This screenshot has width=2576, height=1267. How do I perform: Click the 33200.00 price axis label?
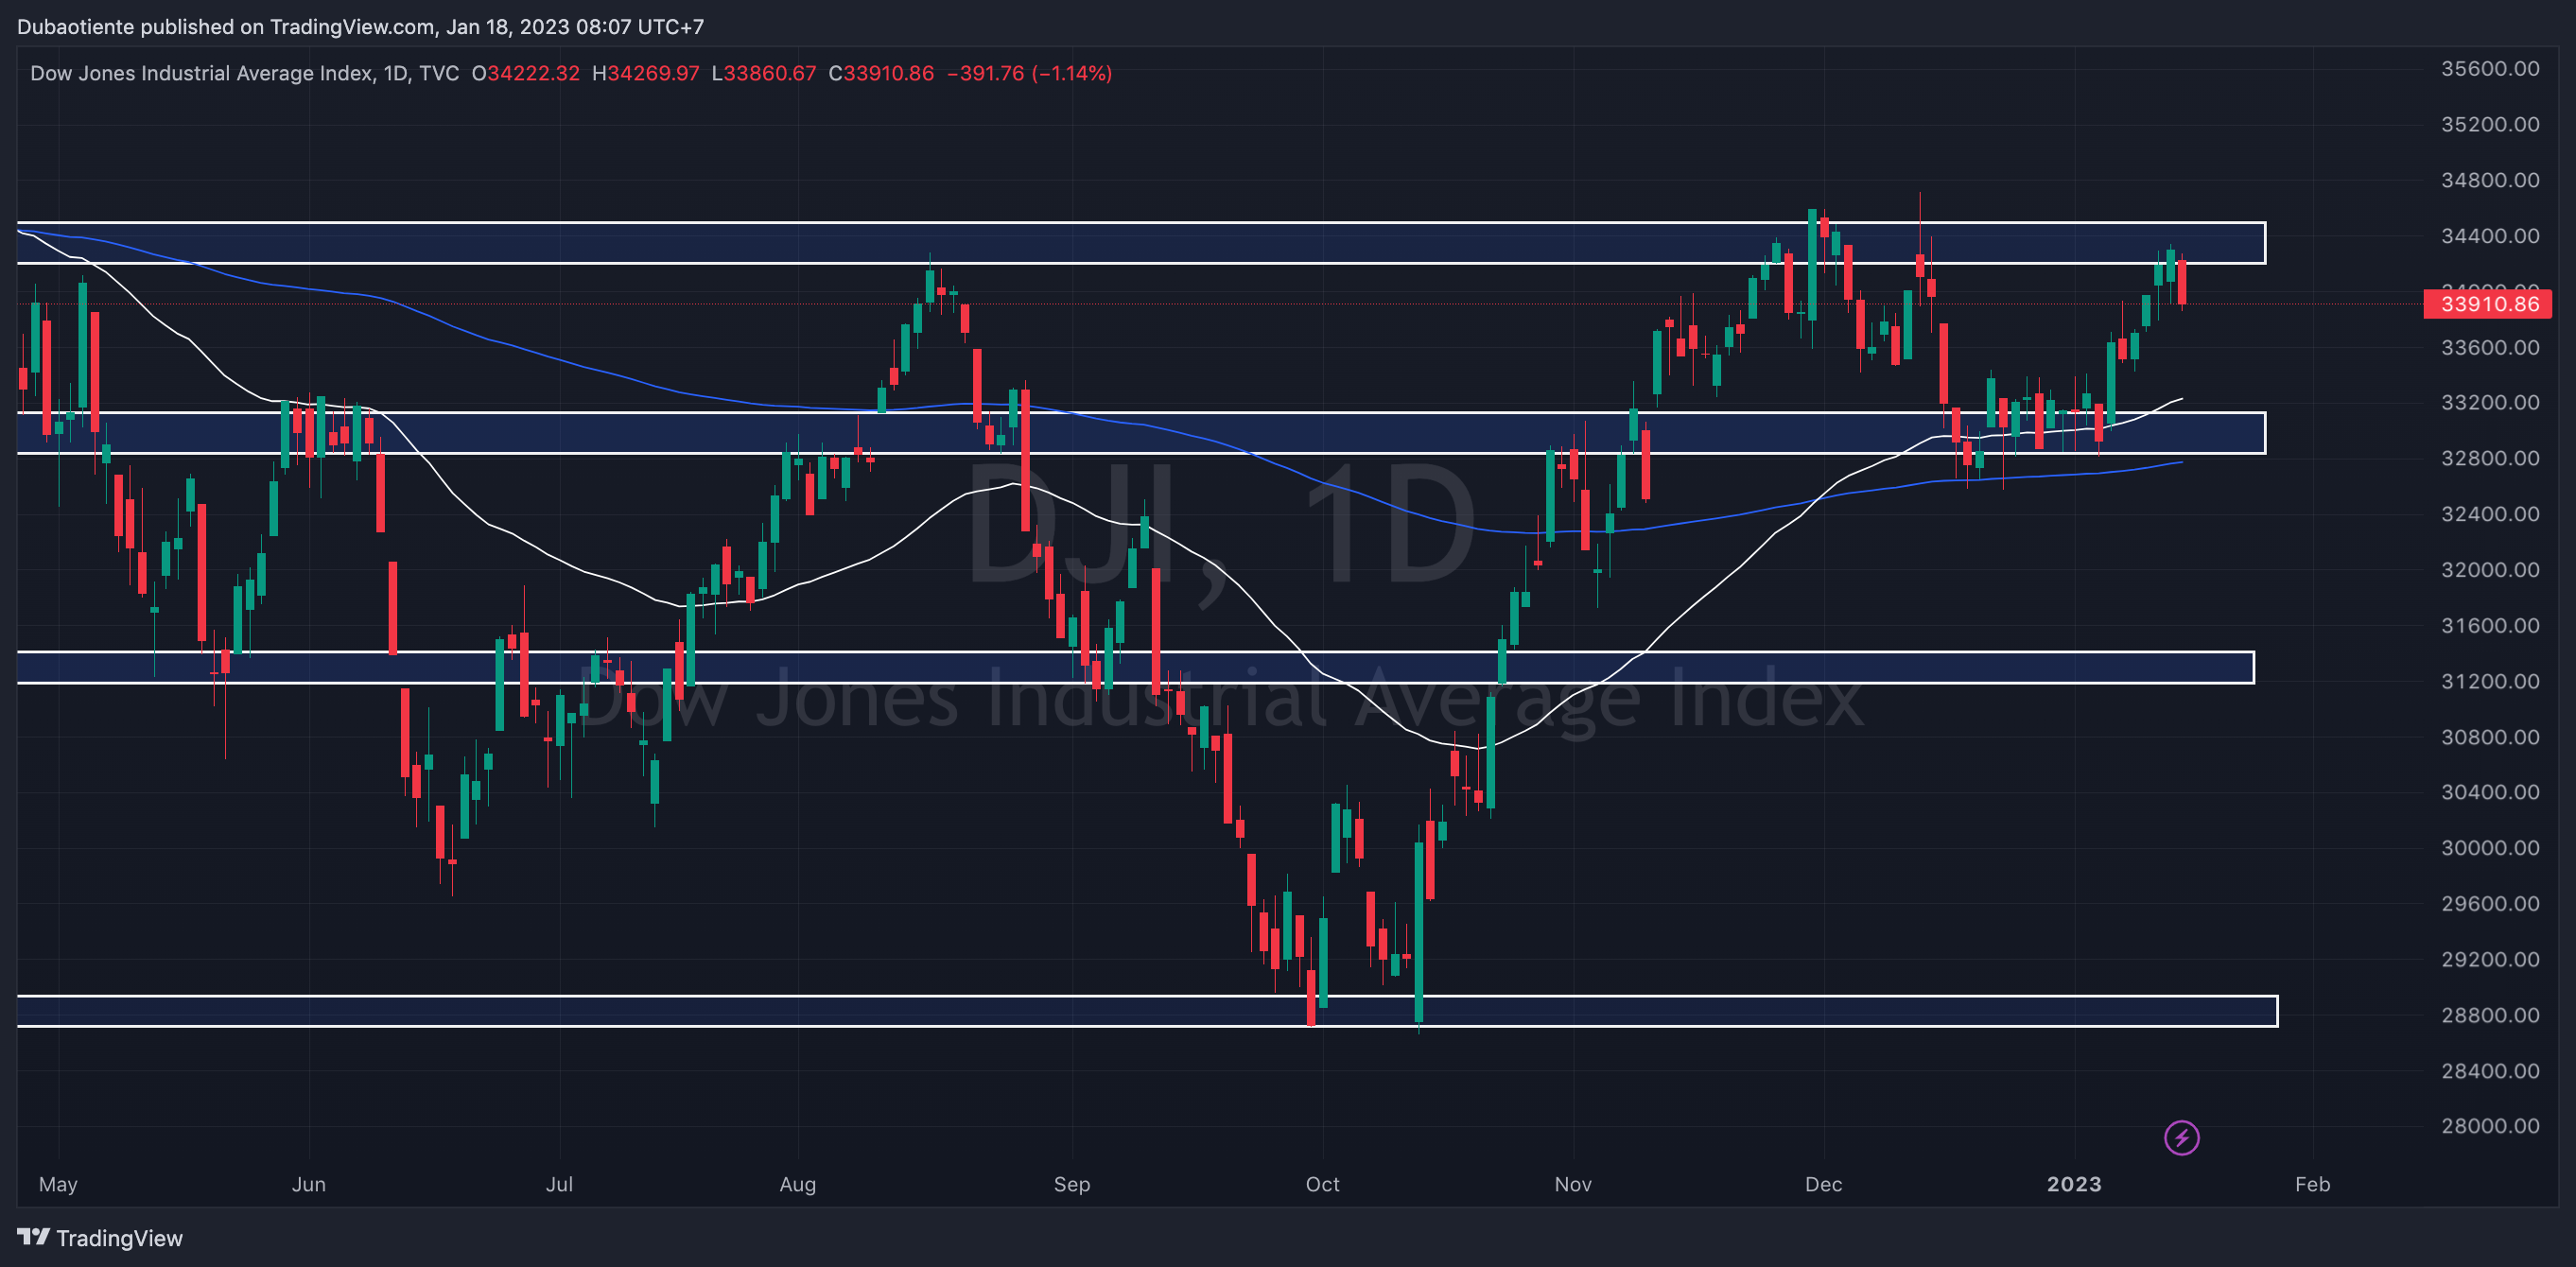pos(2490,402)
